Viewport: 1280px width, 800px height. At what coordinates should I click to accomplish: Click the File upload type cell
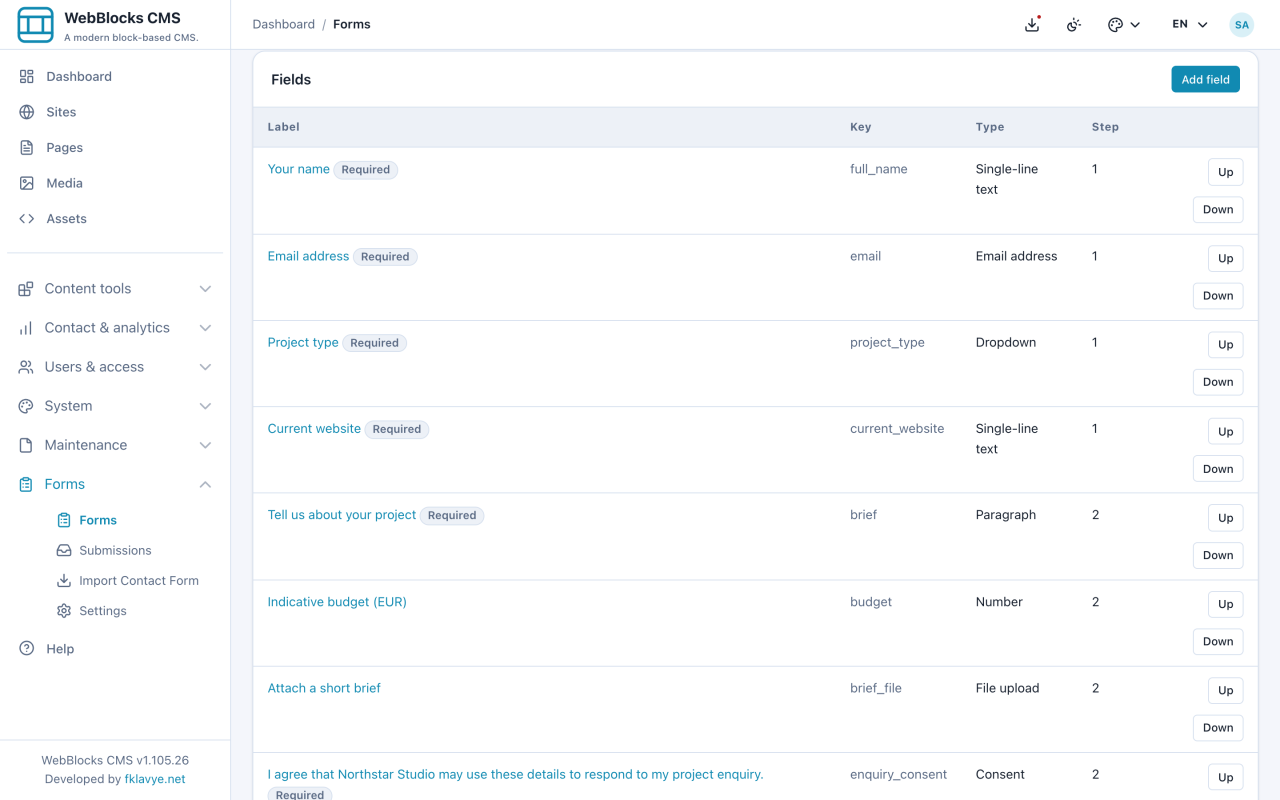point(1007,688)
